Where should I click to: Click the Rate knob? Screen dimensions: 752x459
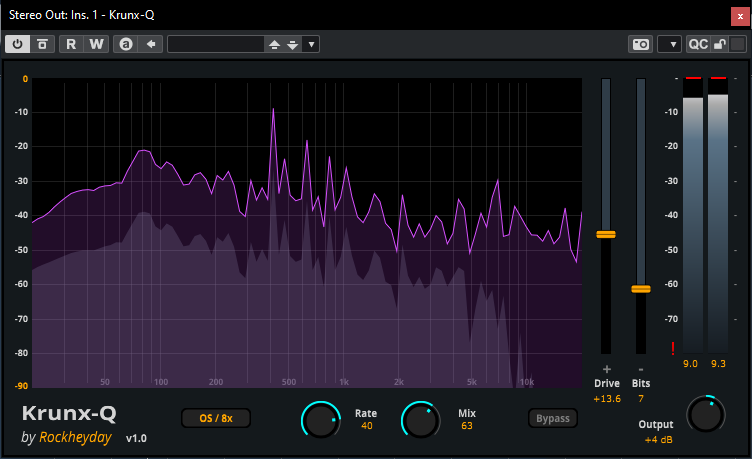coord(321,421)
